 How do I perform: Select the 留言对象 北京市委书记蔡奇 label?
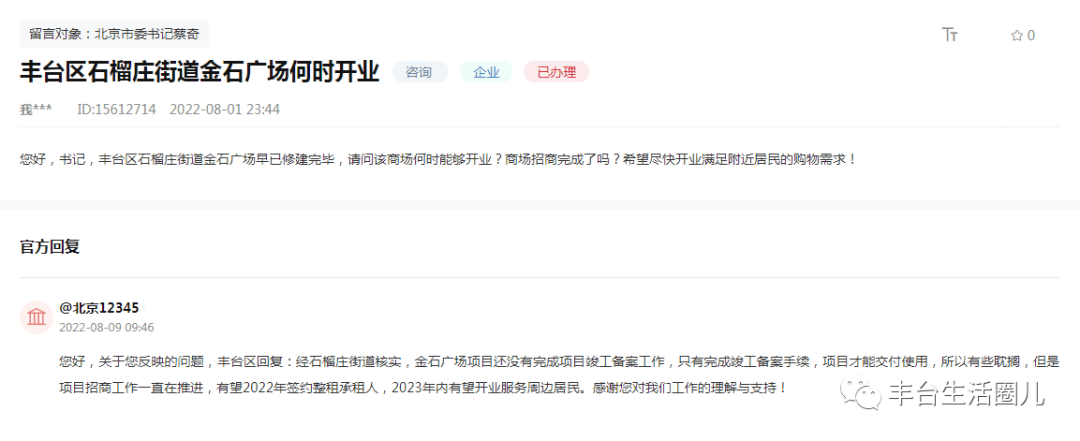114,33
